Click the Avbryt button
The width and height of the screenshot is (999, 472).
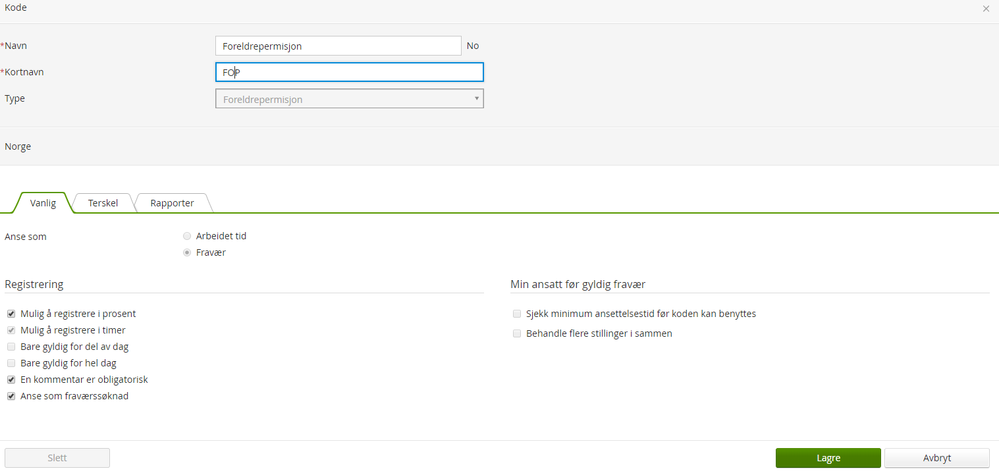(x=937, y=458)
